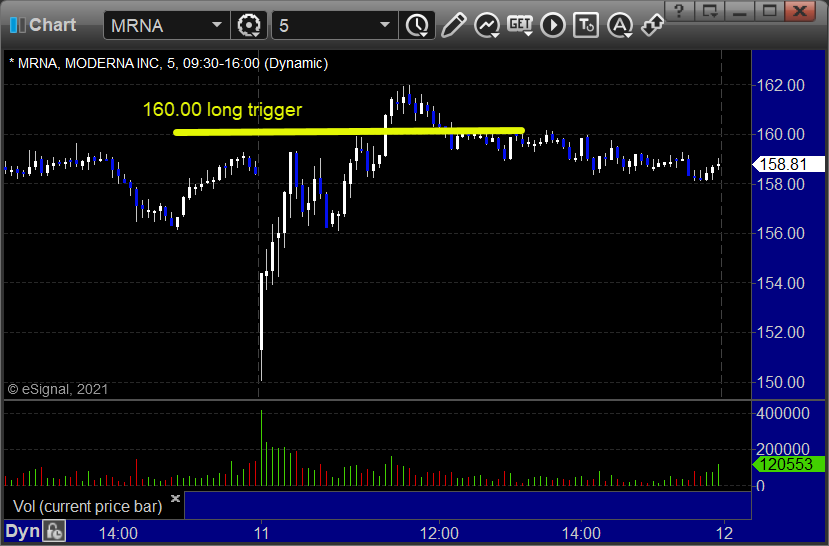Viewport: 829px width, 546px height.
Task: Expand the 5 interval dropdown
Action: point(385,25)
